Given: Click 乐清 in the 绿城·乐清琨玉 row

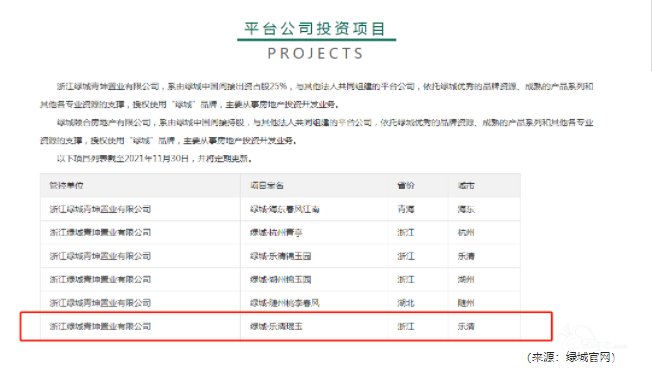Looking at the screenshot, I should [x=466, y=326].
